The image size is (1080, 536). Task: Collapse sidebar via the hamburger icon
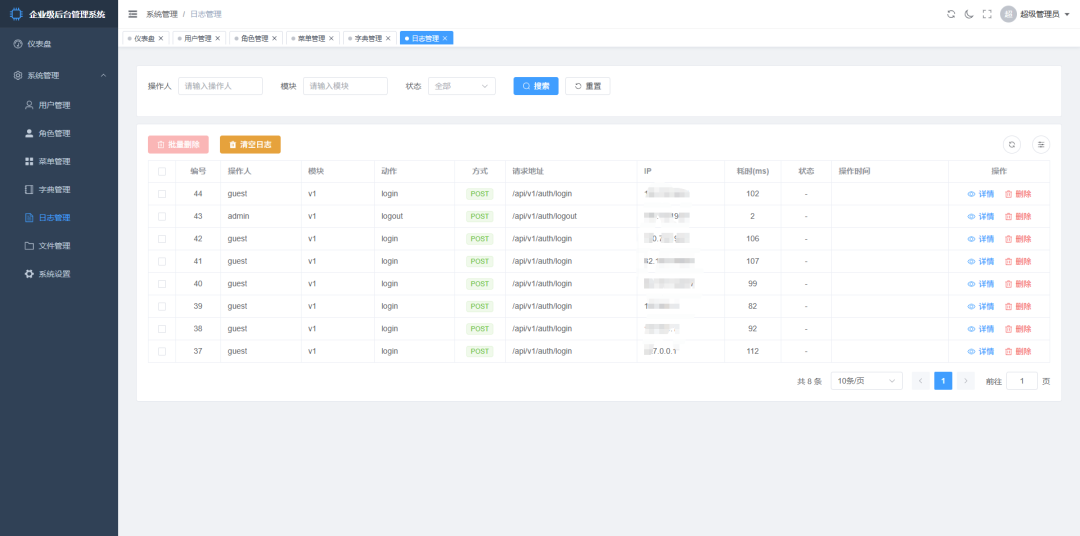[x=133, y=14]
